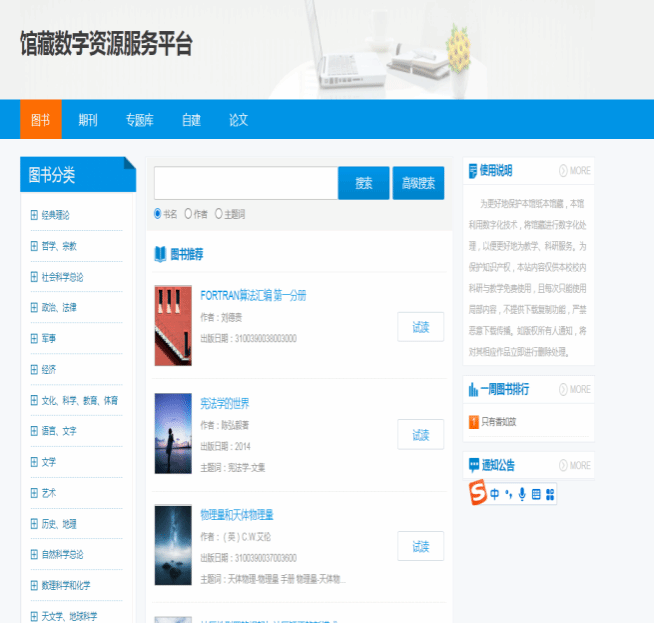
Task: Click the Sogou input method logo icon
Action: coord(478,493)
